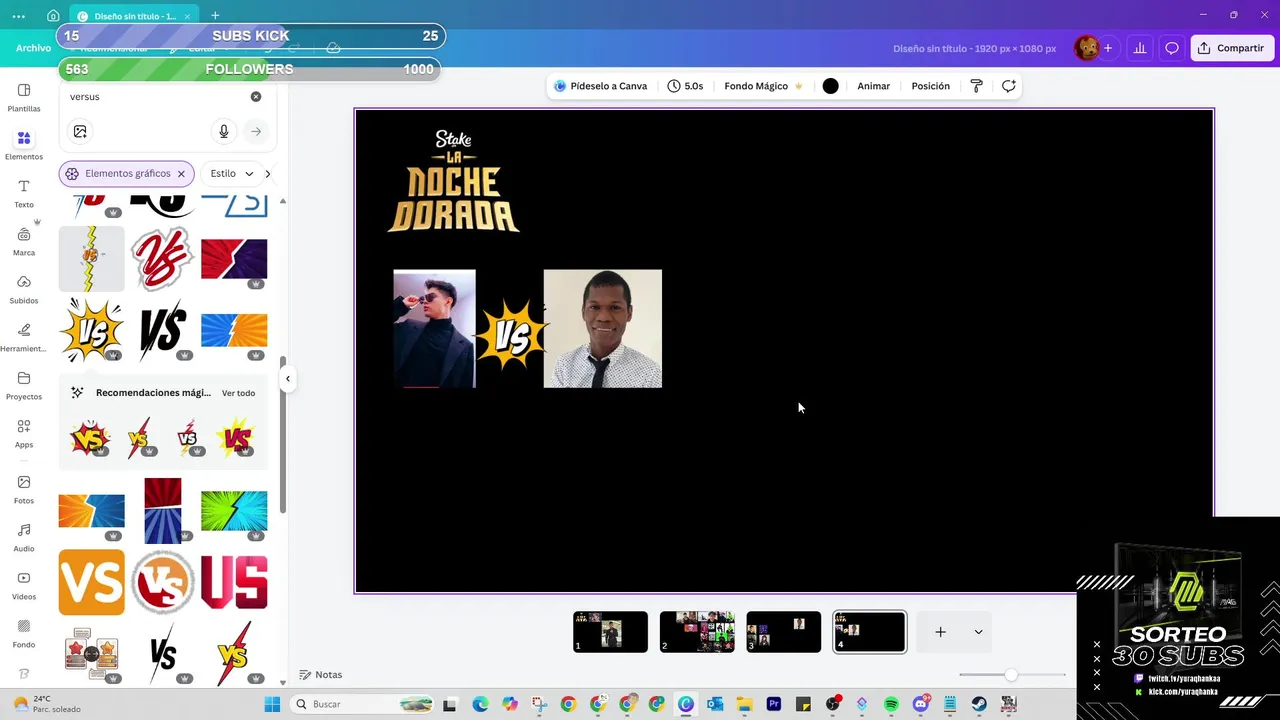Open Spotify from the taskbar

pos(891,704)
